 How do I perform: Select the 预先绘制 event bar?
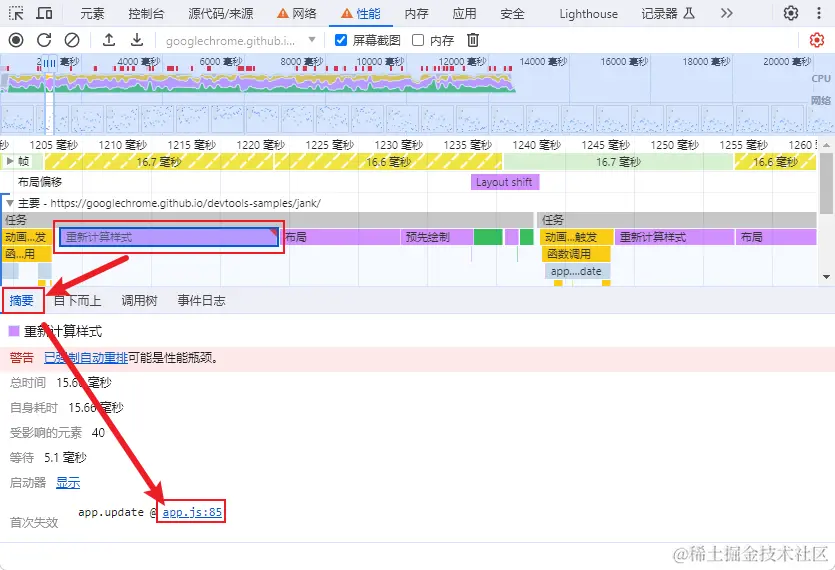[437, 237]
